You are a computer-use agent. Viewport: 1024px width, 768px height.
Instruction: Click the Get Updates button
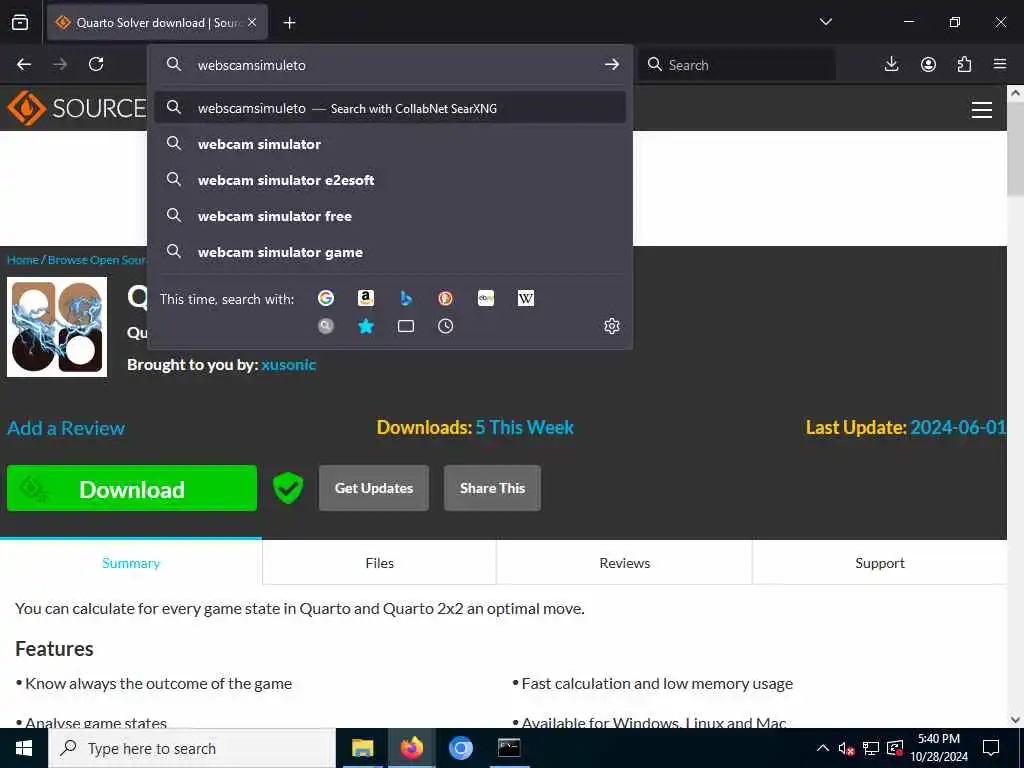pos(374,488)
